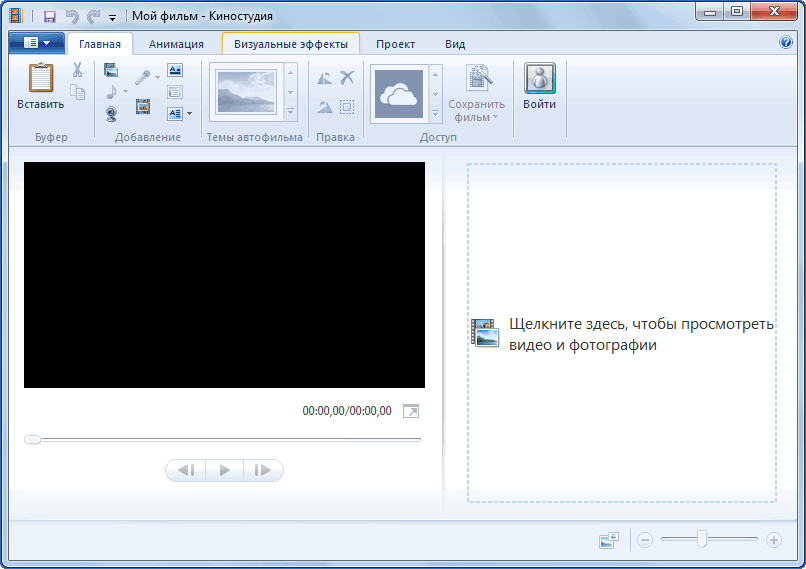
Task: Click the storyboard video and photo icon
Action: coord(485,333)
